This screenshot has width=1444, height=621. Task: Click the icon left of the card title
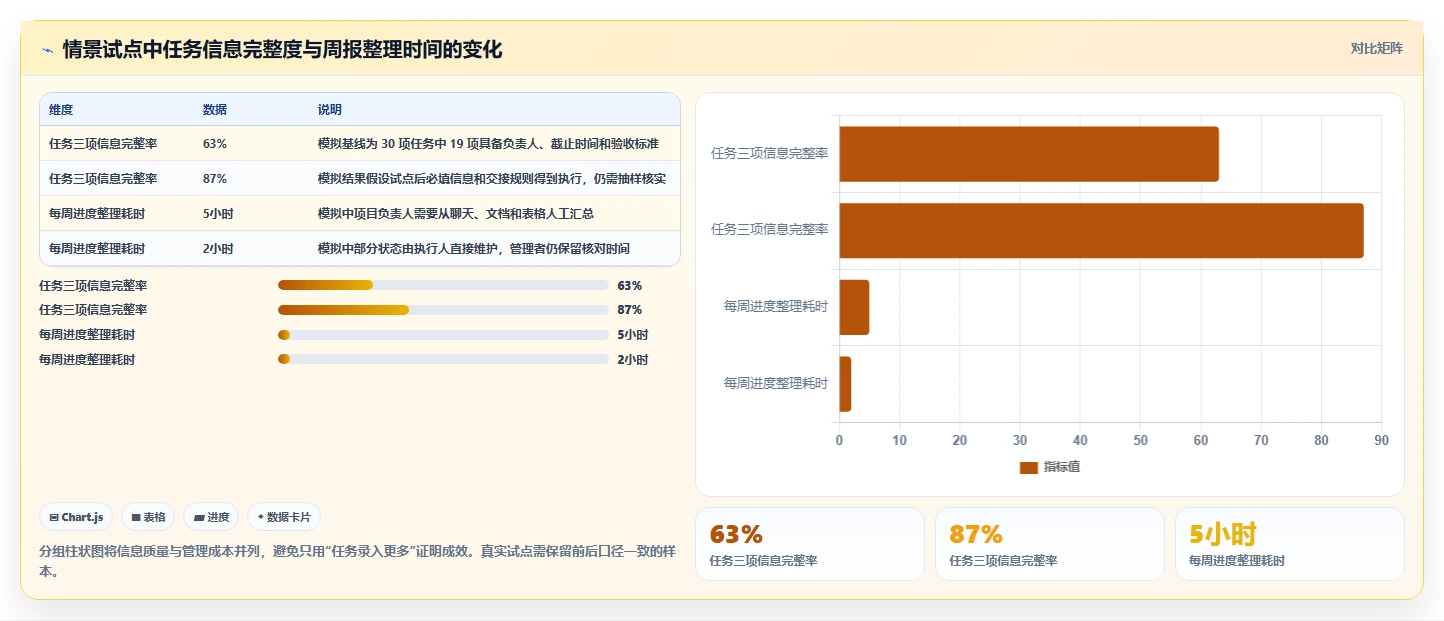click(x=47, y=50)
